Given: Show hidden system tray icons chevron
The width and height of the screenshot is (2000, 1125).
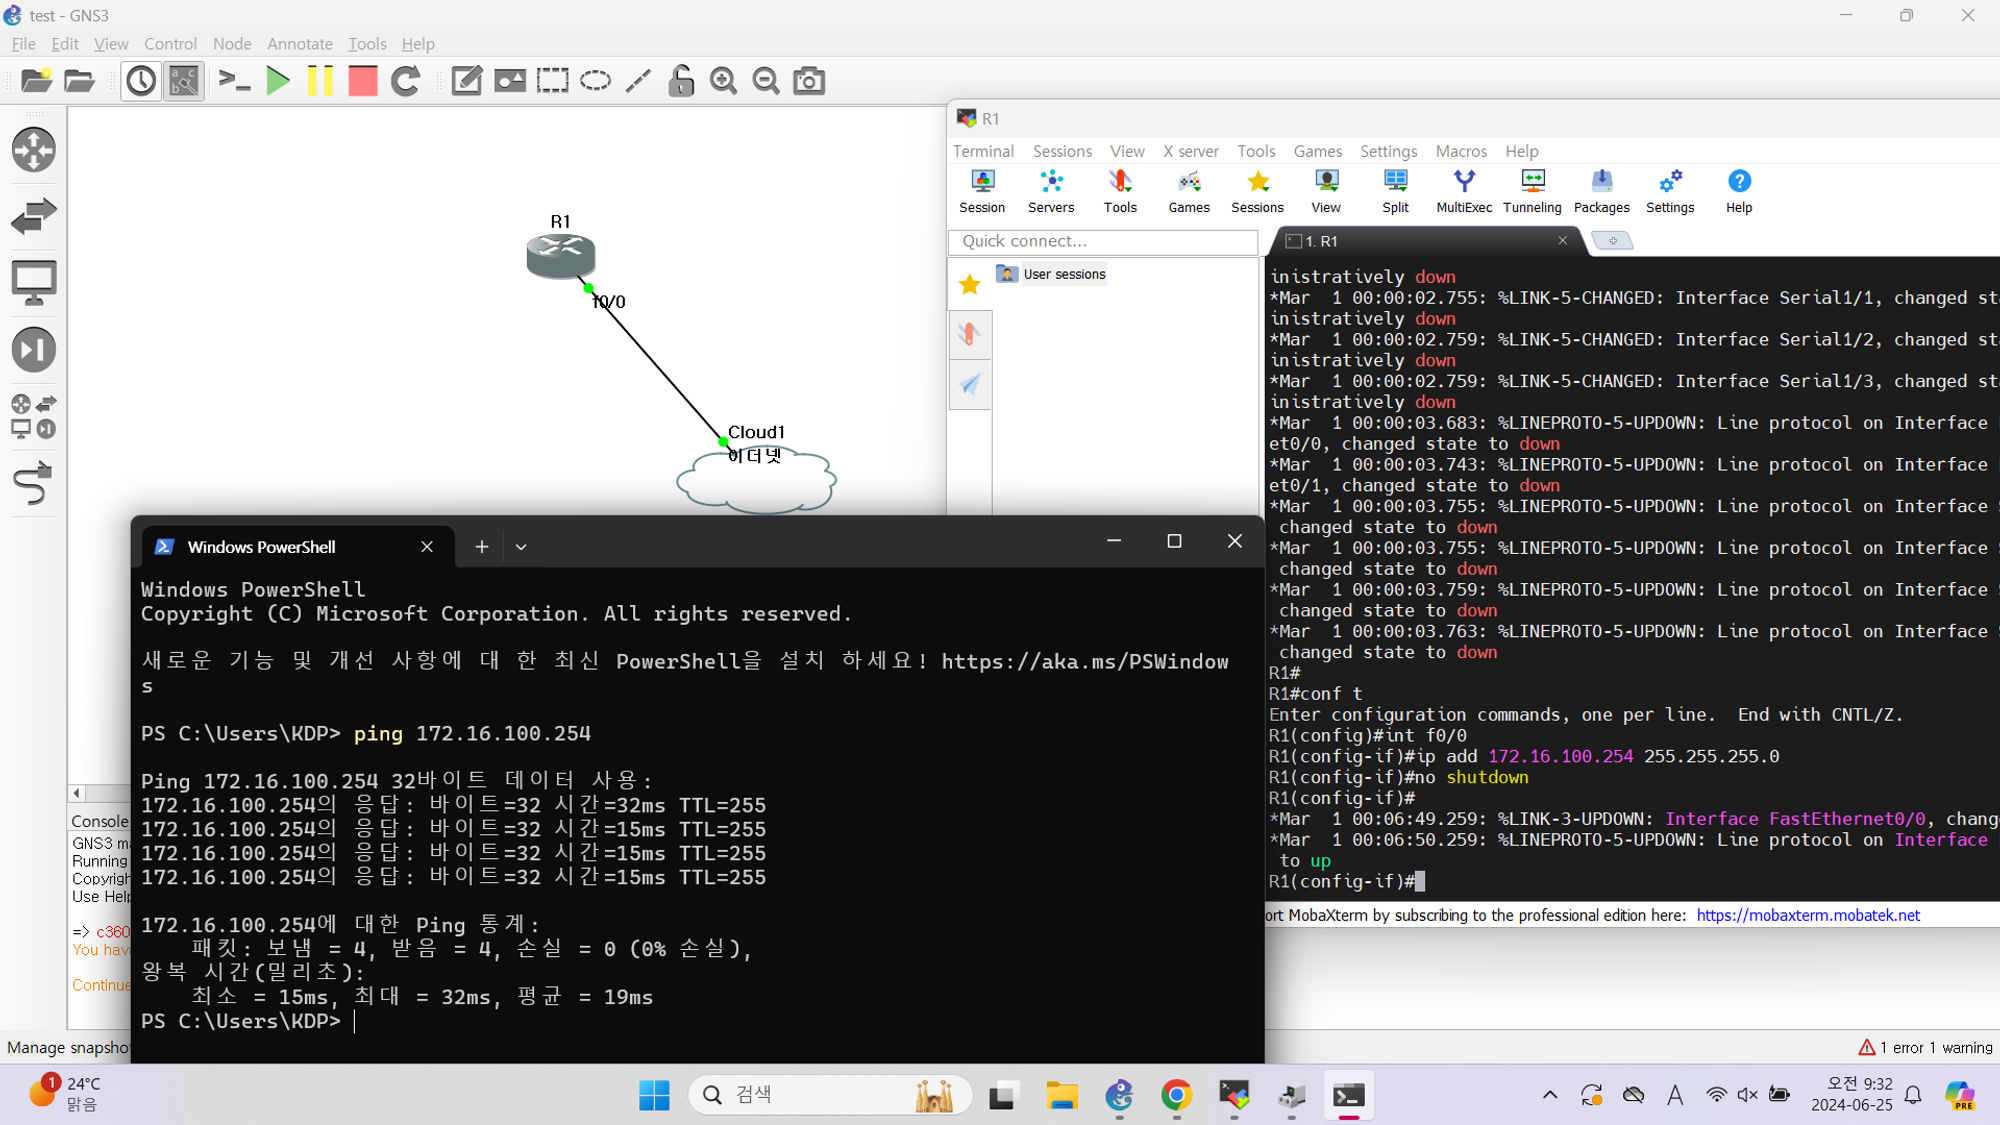Looking at the screenshot, I should point(1550,1095).
